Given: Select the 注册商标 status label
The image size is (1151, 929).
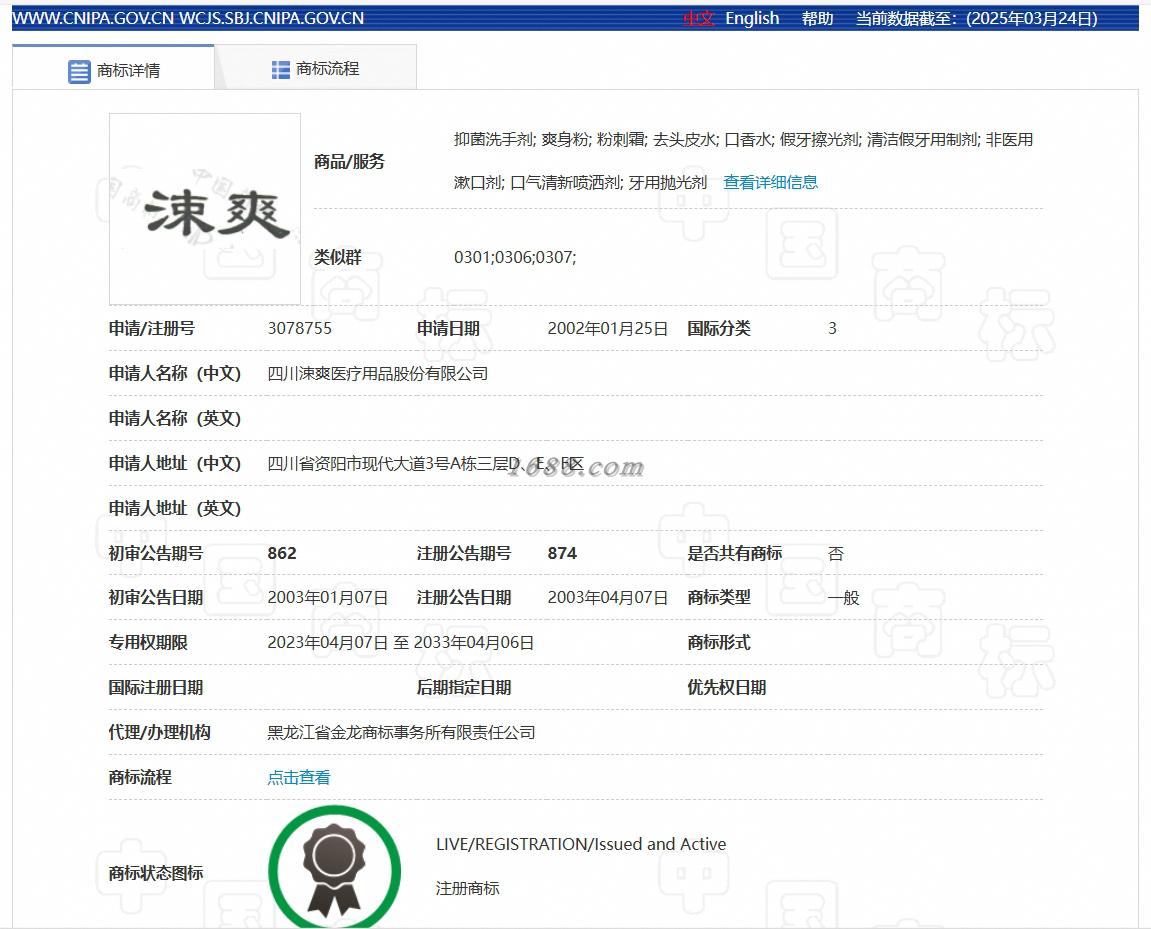Looking at the screenshot, I should [x=468, y=889].
